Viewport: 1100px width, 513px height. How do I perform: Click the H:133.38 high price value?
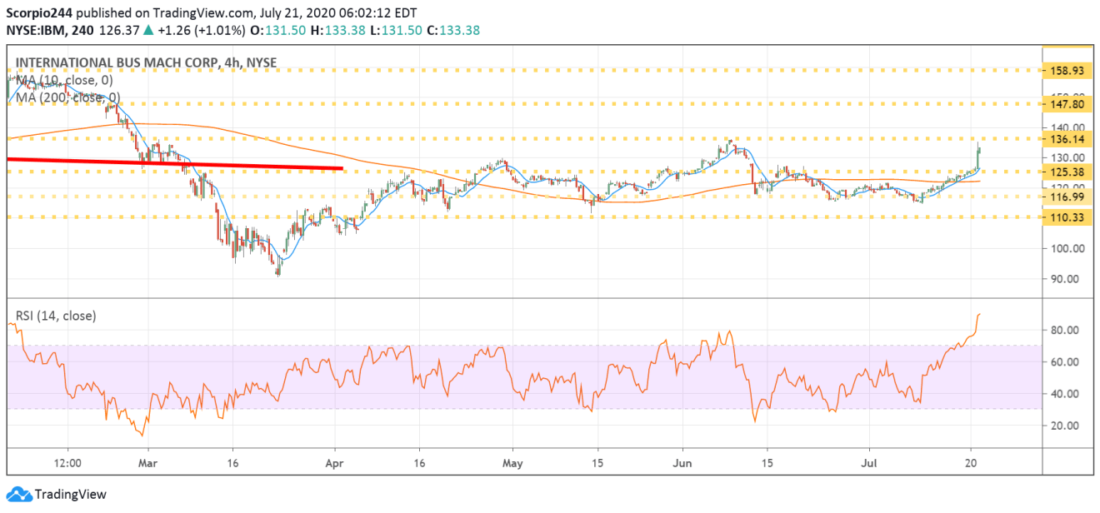click(337, 30)
